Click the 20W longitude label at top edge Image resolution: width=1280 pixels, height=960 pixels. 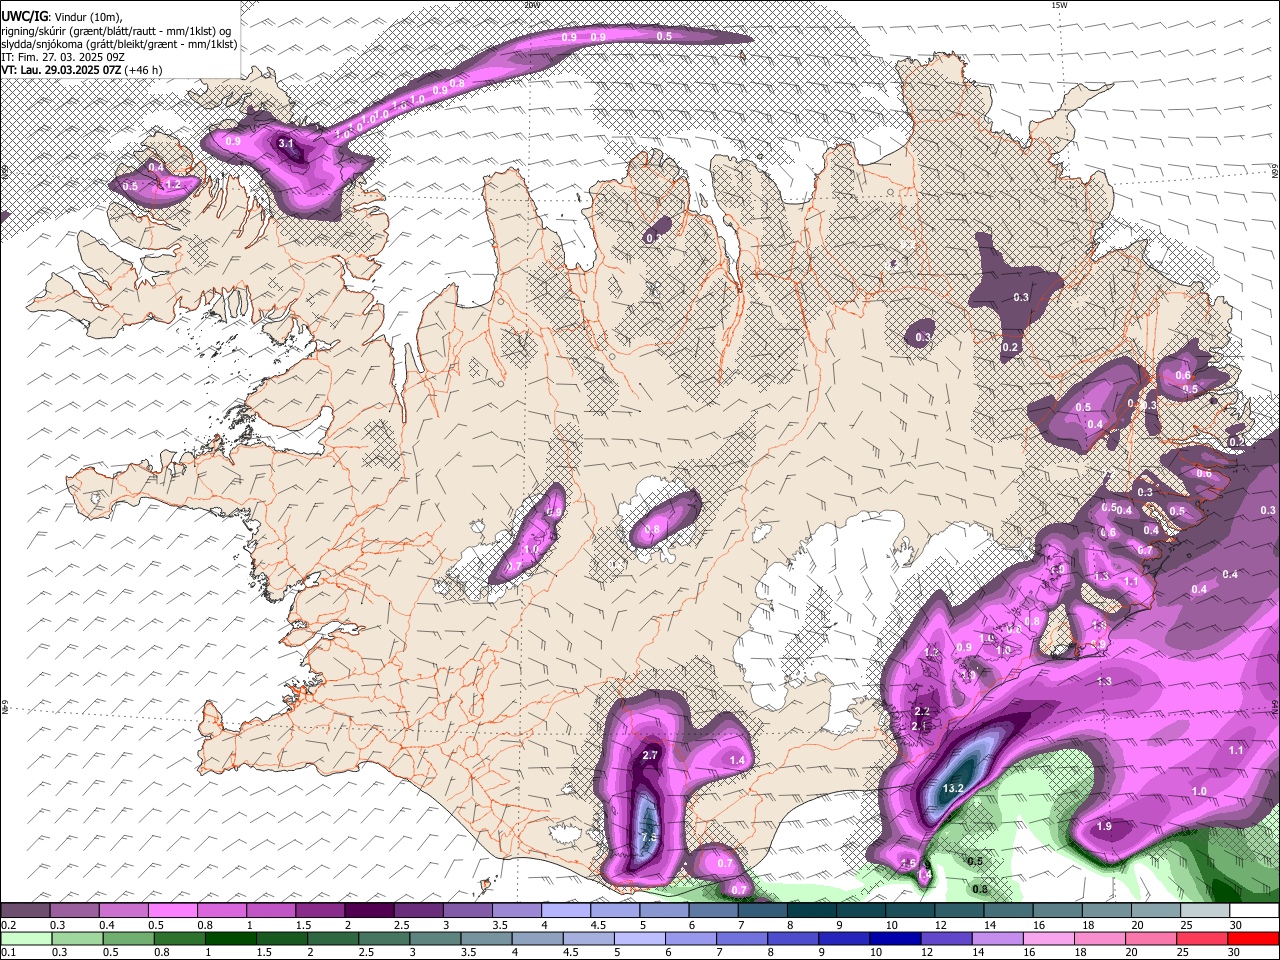(531, 5)
